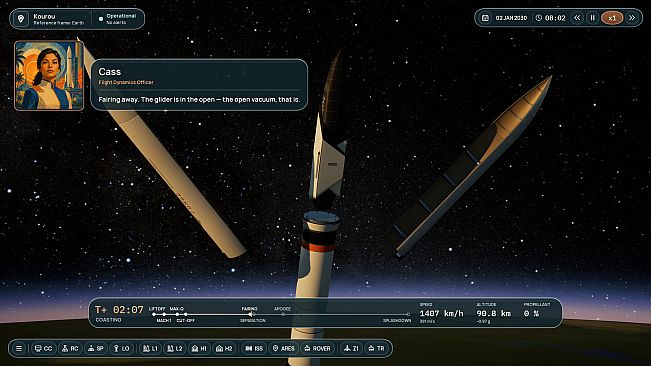This screenshot has height=366, width=651.
Task: Open hangar H2 view
Action: click(x=224, y=349)
